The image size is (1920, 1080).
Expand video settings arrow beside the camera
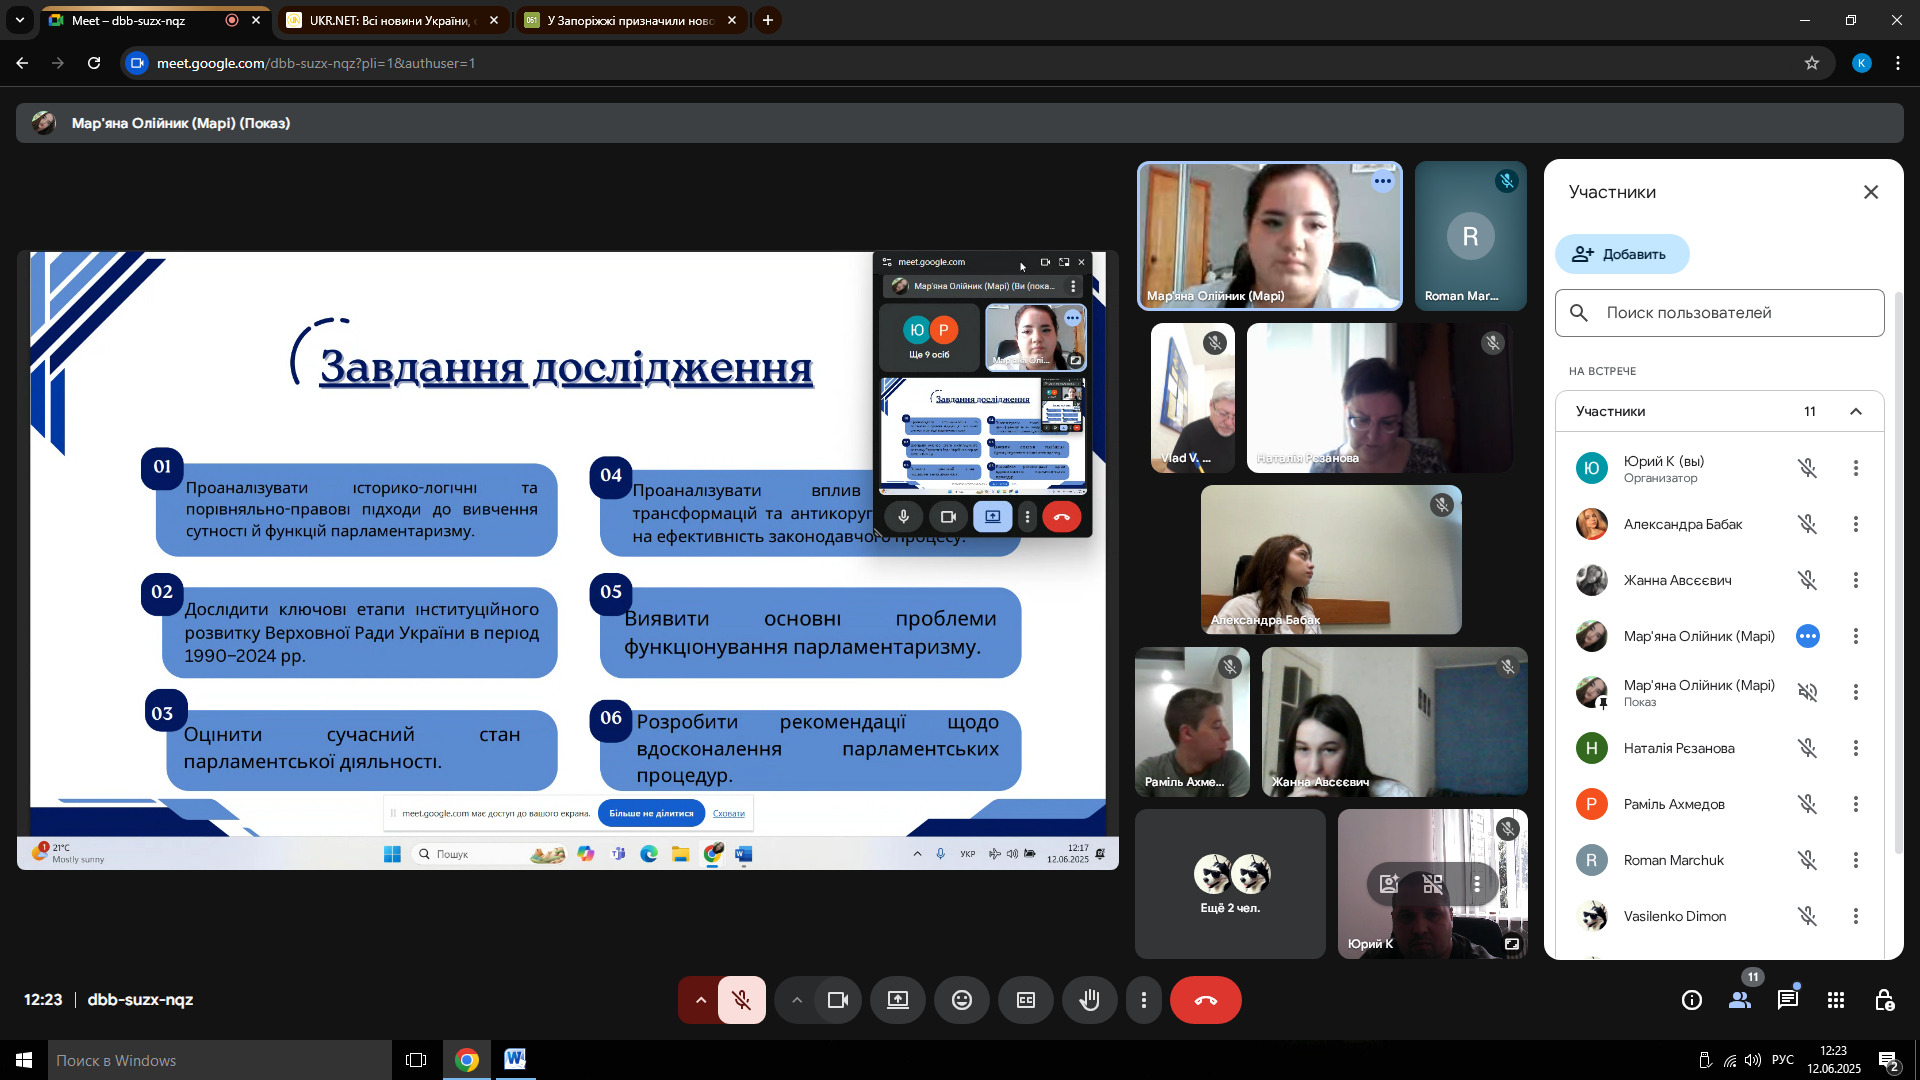coord(796,1000)
